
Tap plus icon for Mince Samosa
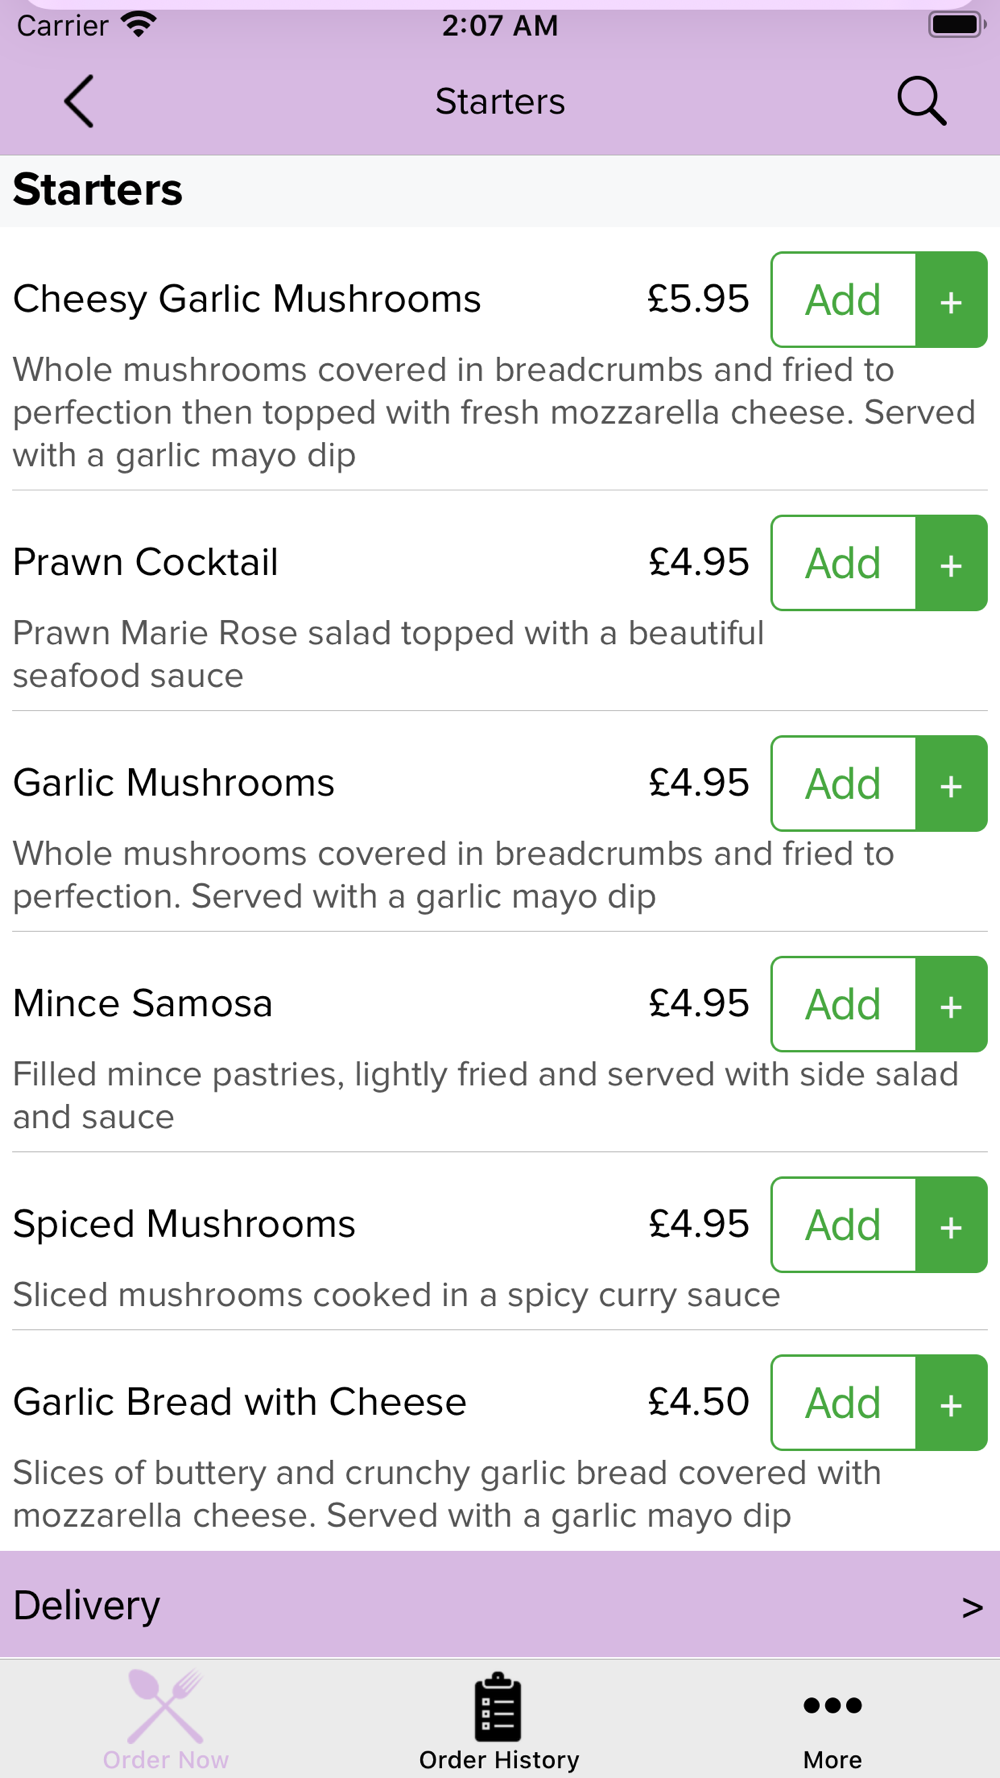click(x=951, y=1005)
